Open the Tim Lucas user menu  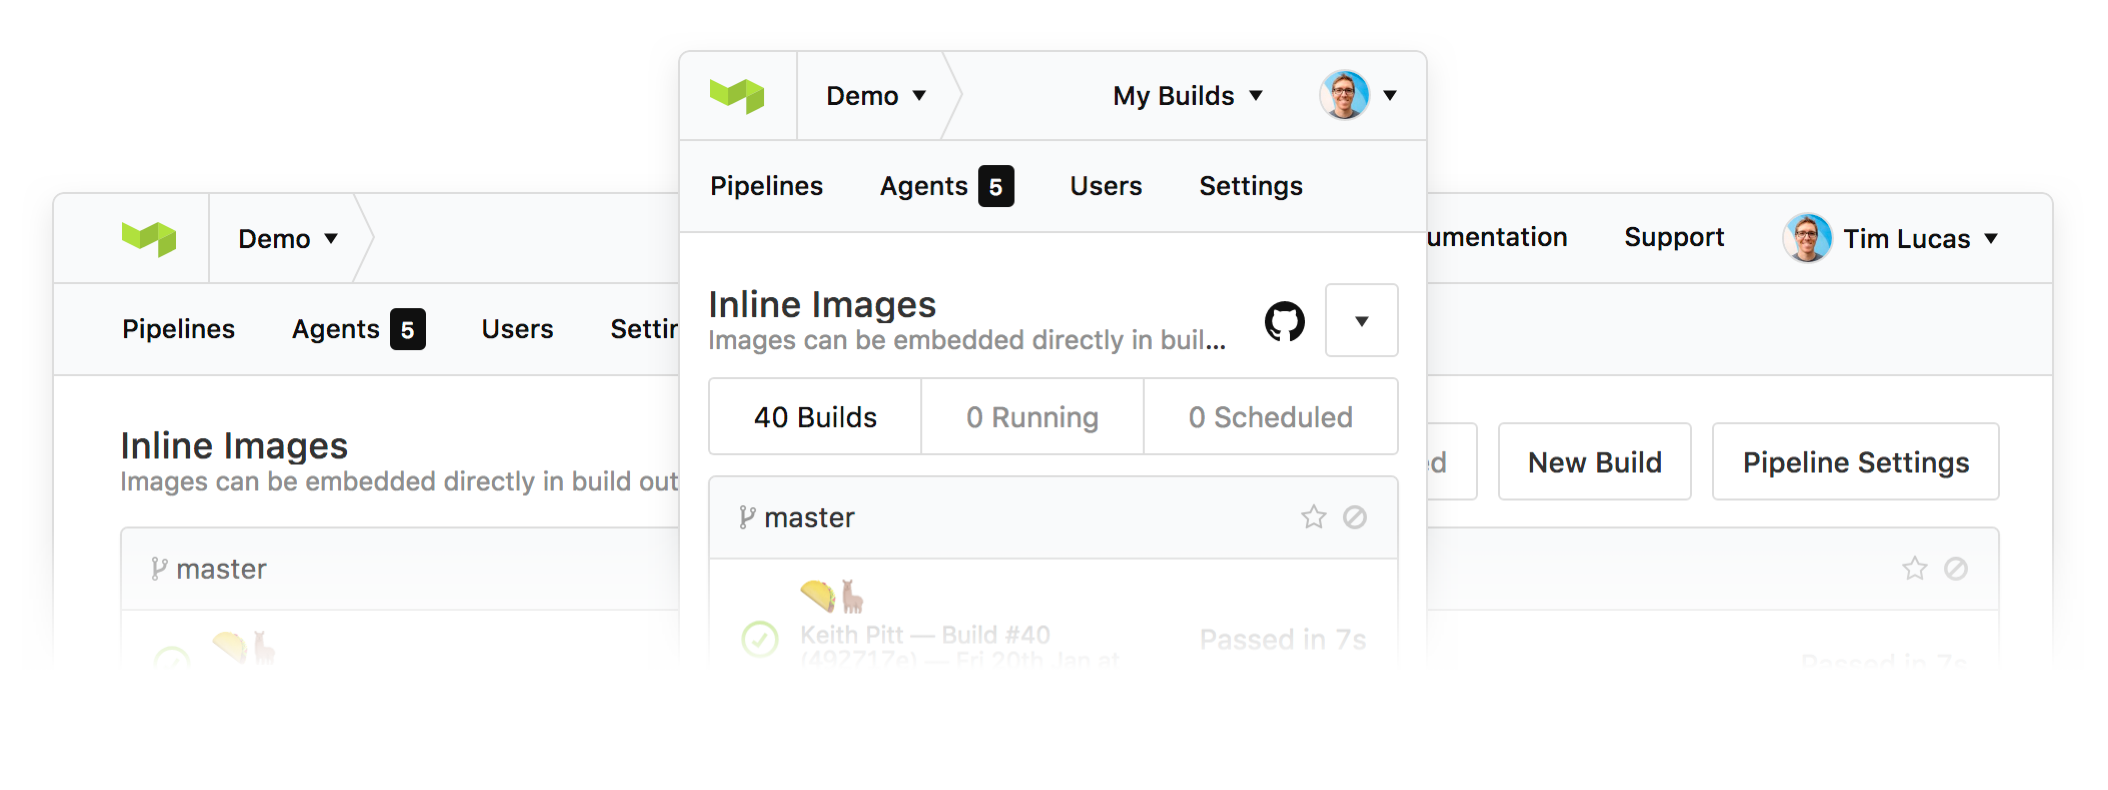tap(1905, 239)
